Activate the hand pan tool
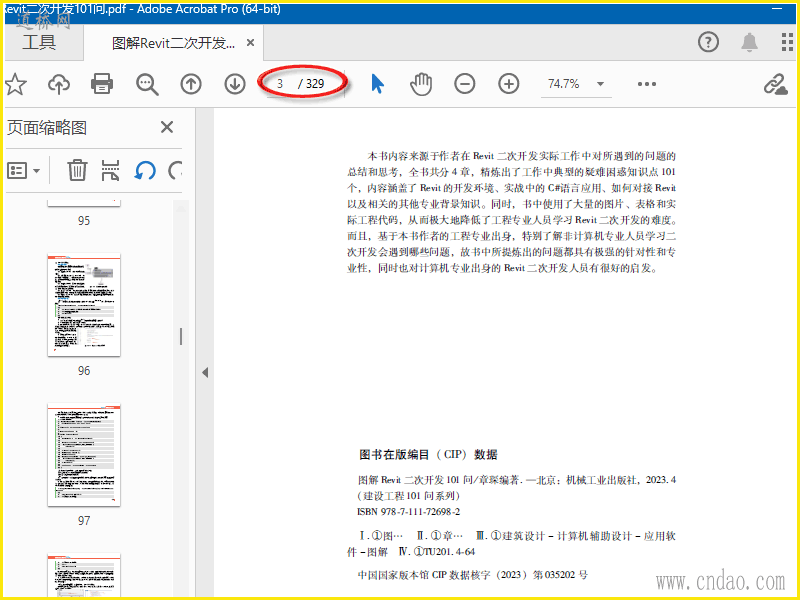800x600 pixels. pyautogui.click(x=421, y=84)
